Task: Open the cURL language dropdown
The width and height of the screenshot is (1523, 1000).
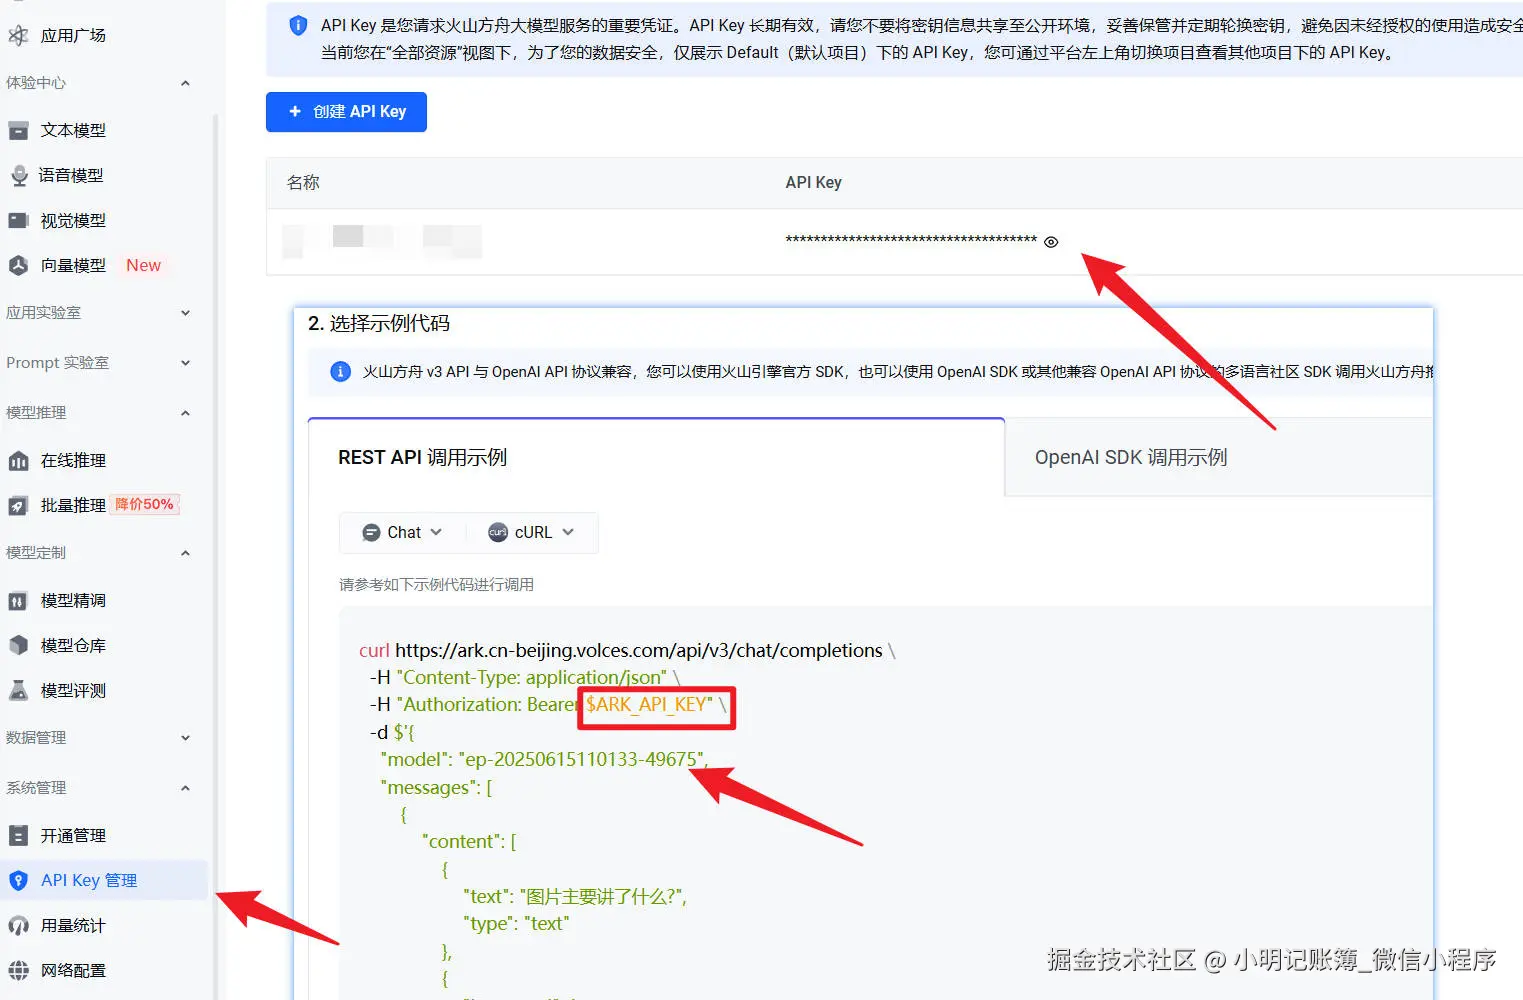Action: [x=531, y=532]
